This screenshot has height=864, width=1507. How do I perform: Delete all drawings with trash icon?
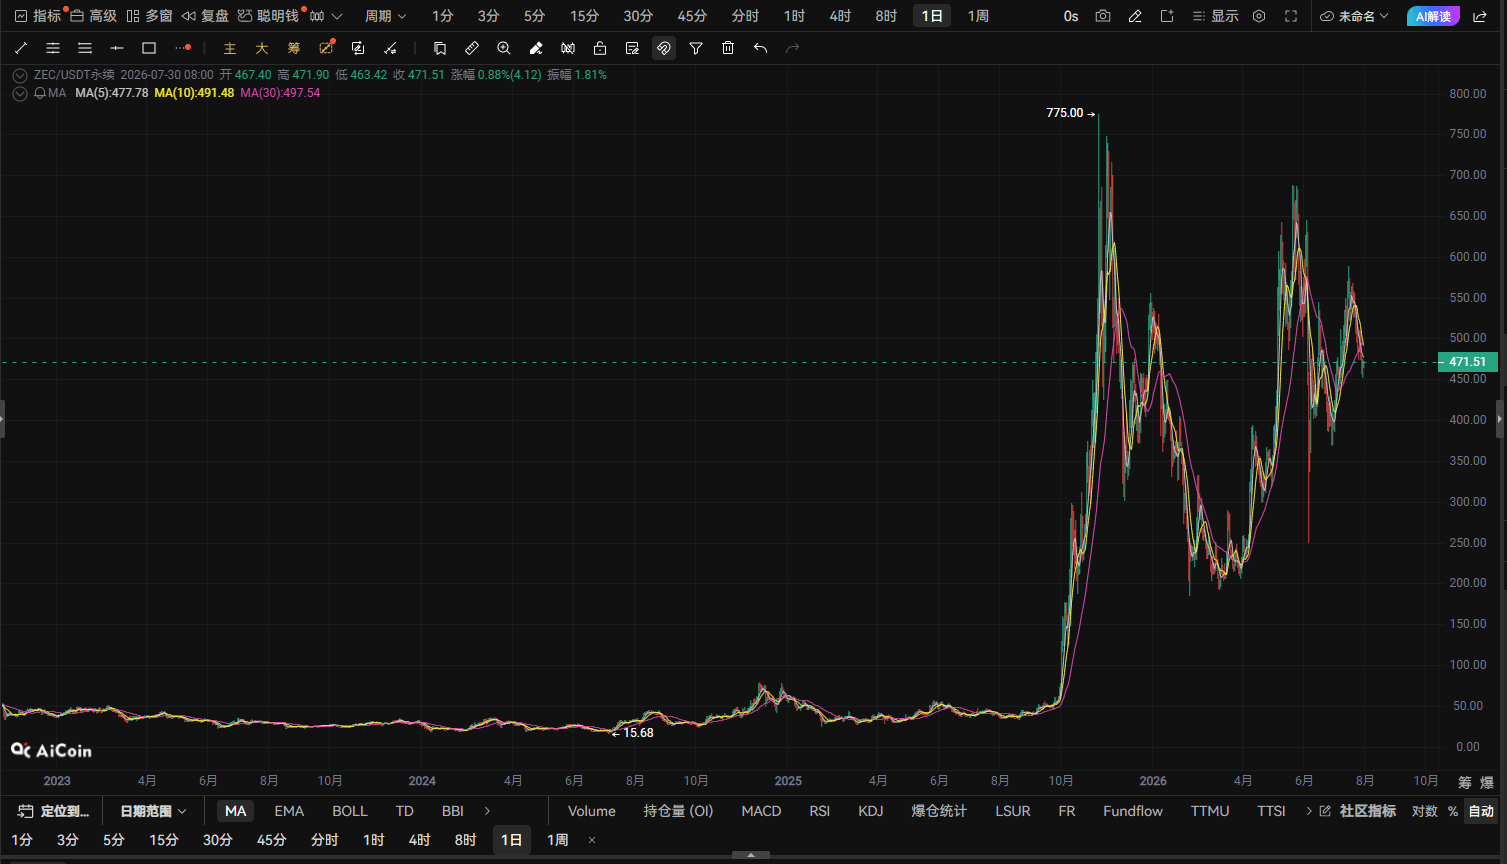728,48
